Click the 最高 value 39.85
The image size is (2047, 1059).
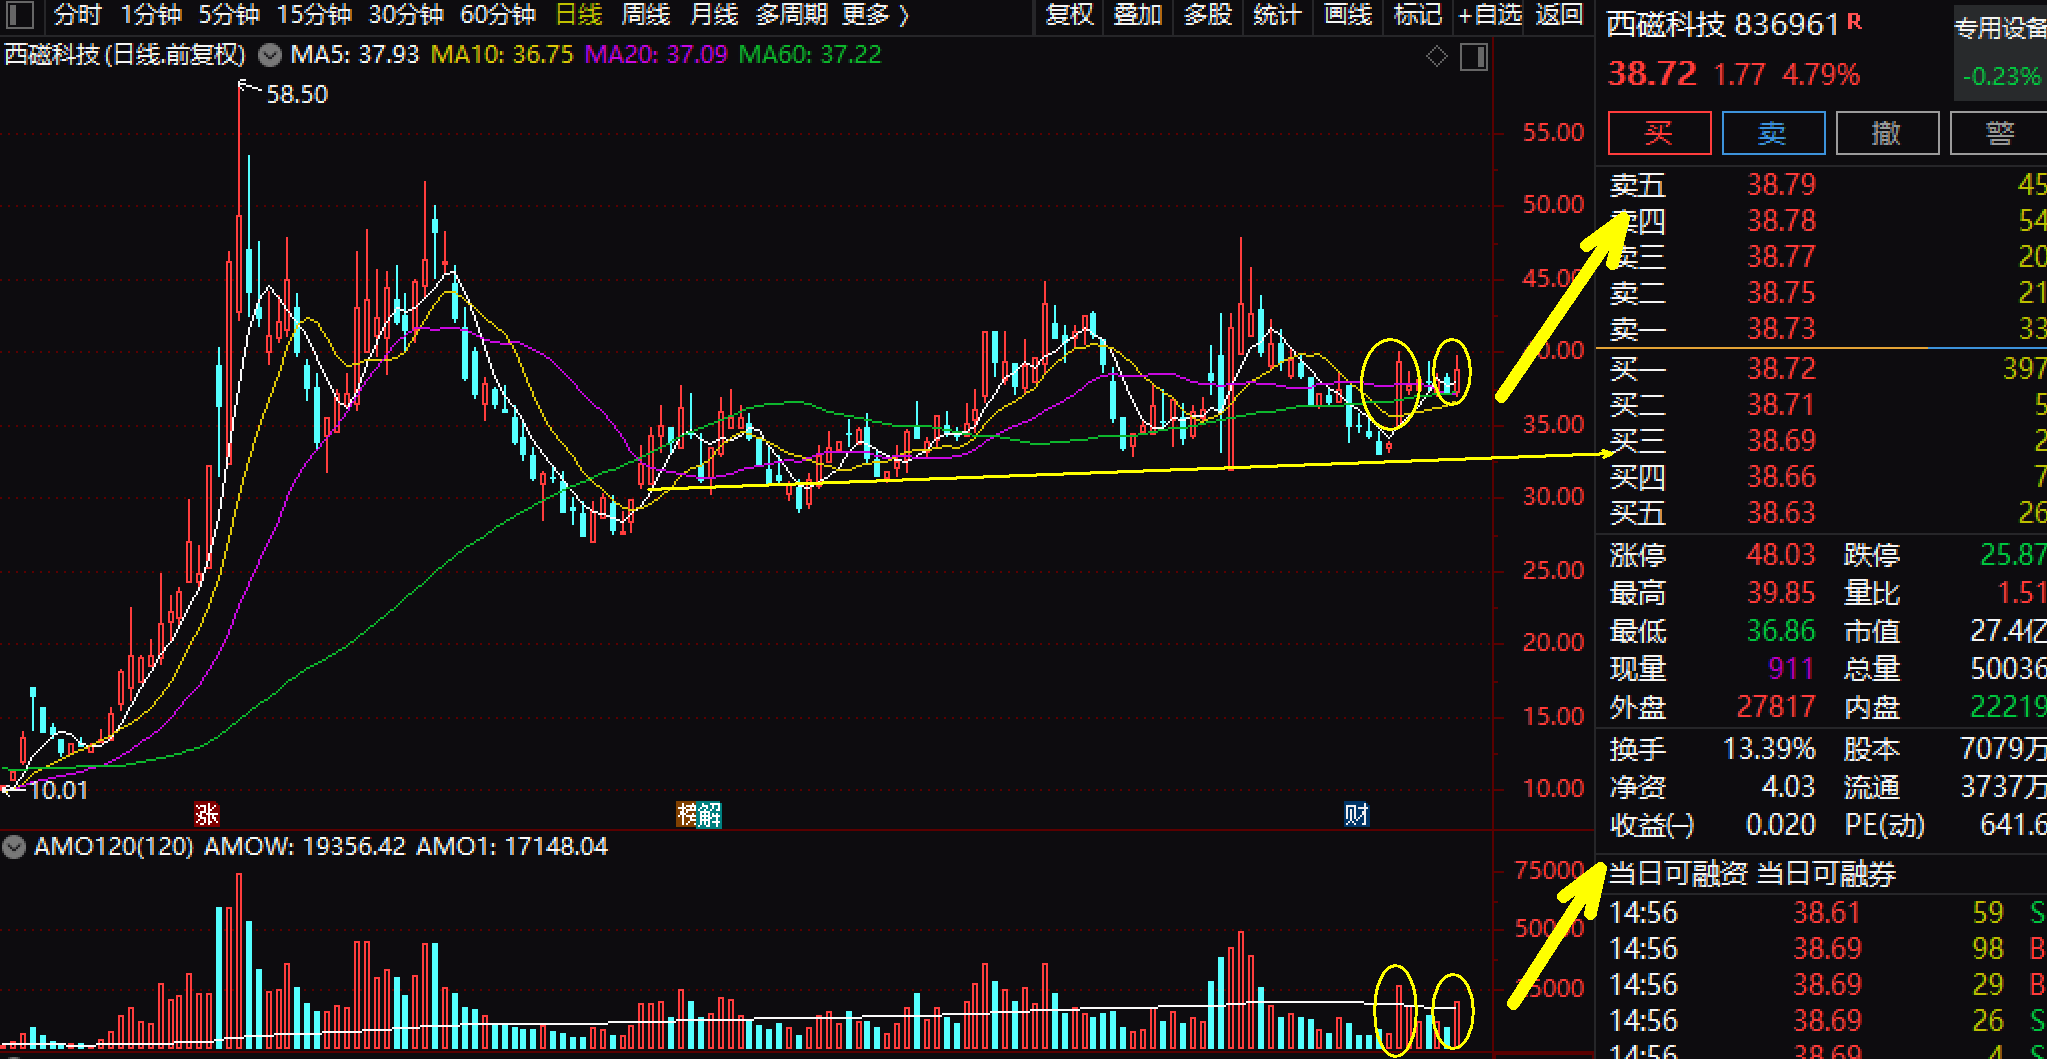1781,593
